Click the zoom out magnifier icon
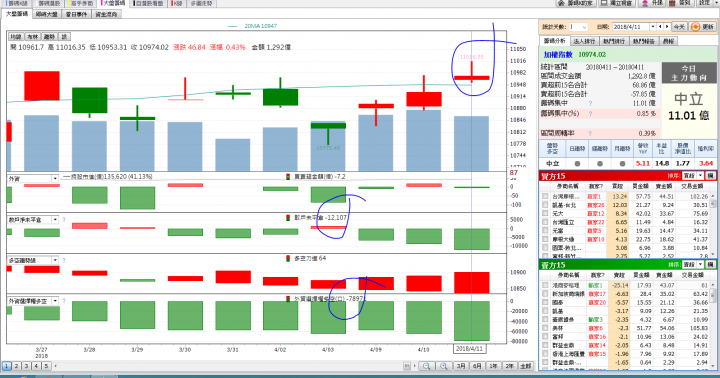Screen dimensions: 720x378 [x=427, y=366]
